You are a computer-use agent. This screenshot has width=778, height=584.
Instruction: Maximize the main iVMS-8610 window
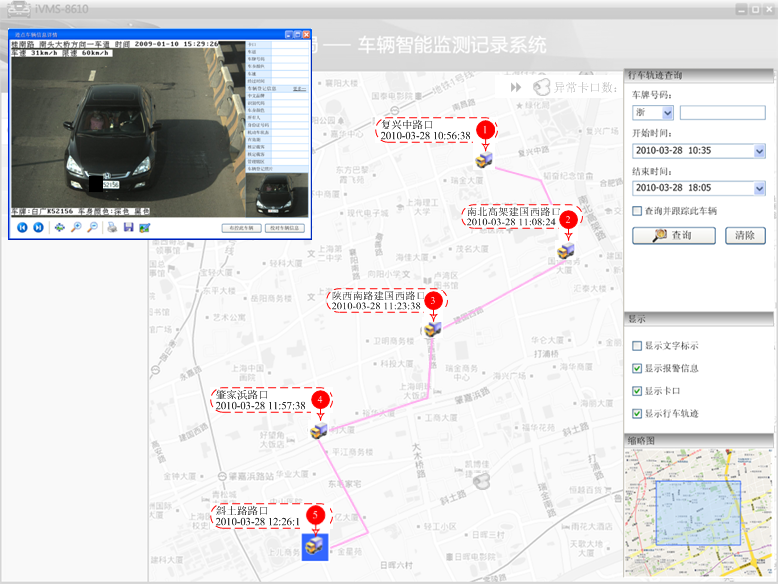coord(755,9)
